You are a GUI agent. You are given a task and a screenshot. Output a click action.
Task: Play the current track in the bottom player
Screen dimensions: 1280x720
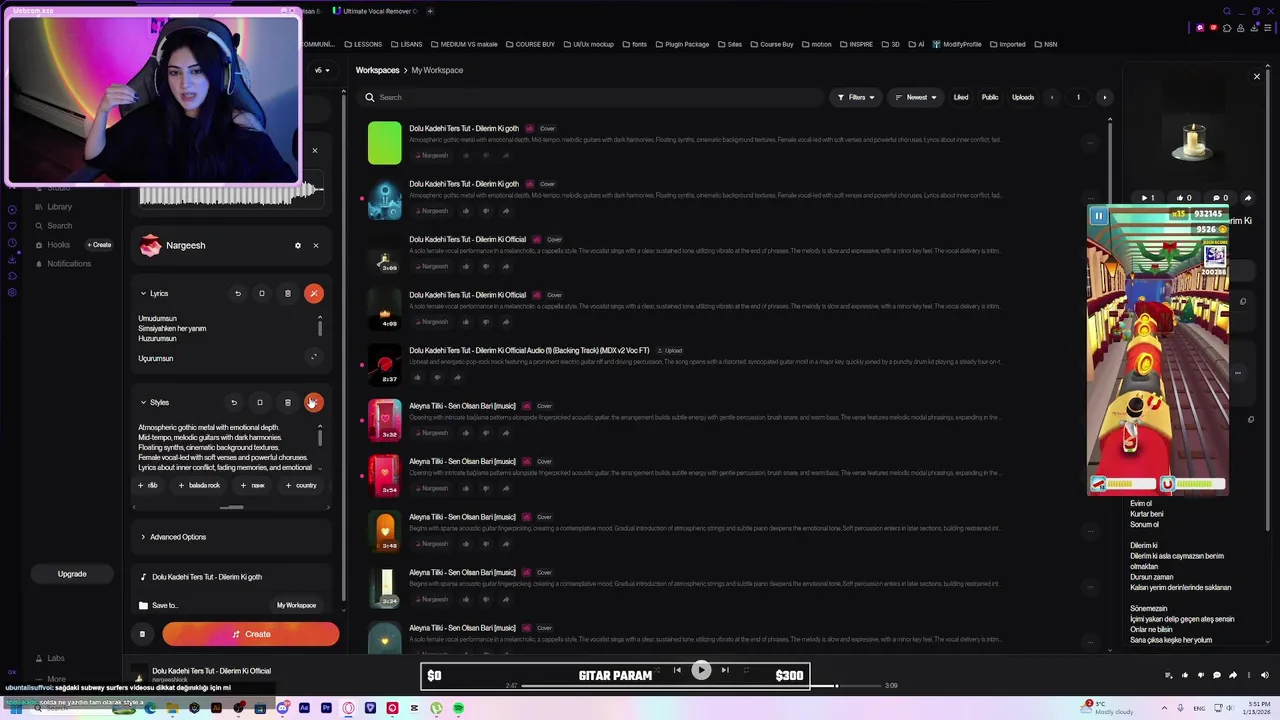[701, 670]
